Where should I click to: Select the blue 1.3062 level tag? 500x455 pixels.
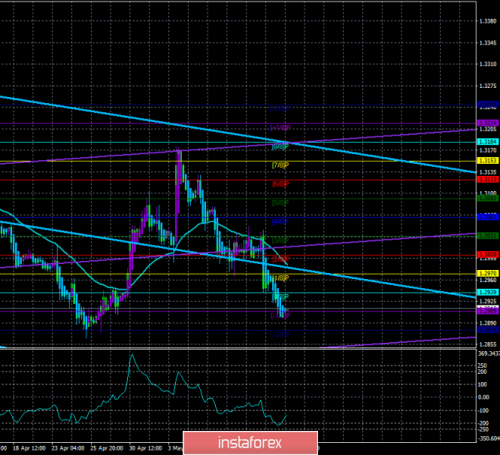pyautogui.click(x=488, y=217)
